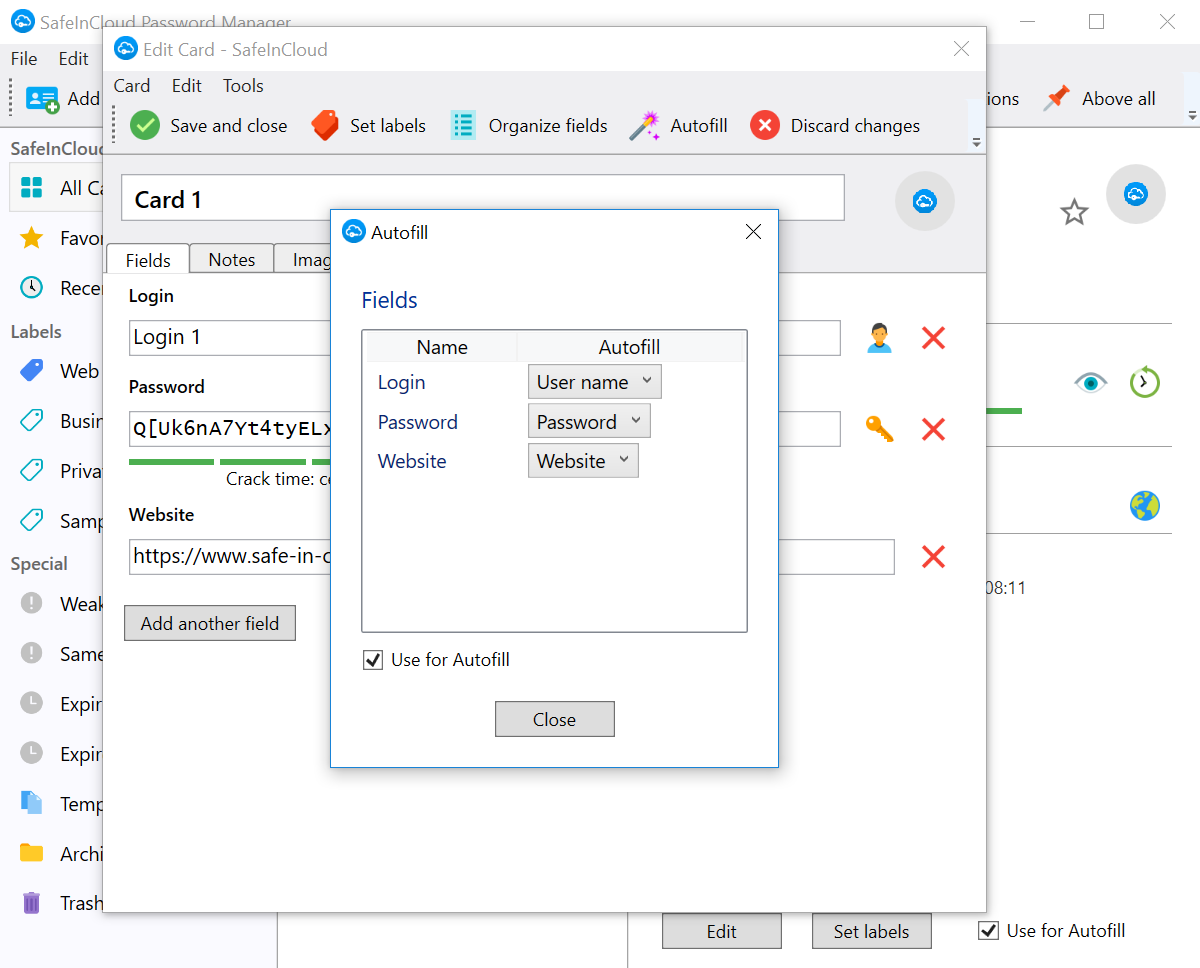Screen dimensions: 1200x968
Task: Close the Edit Card window with X
Action: point(961,49)
